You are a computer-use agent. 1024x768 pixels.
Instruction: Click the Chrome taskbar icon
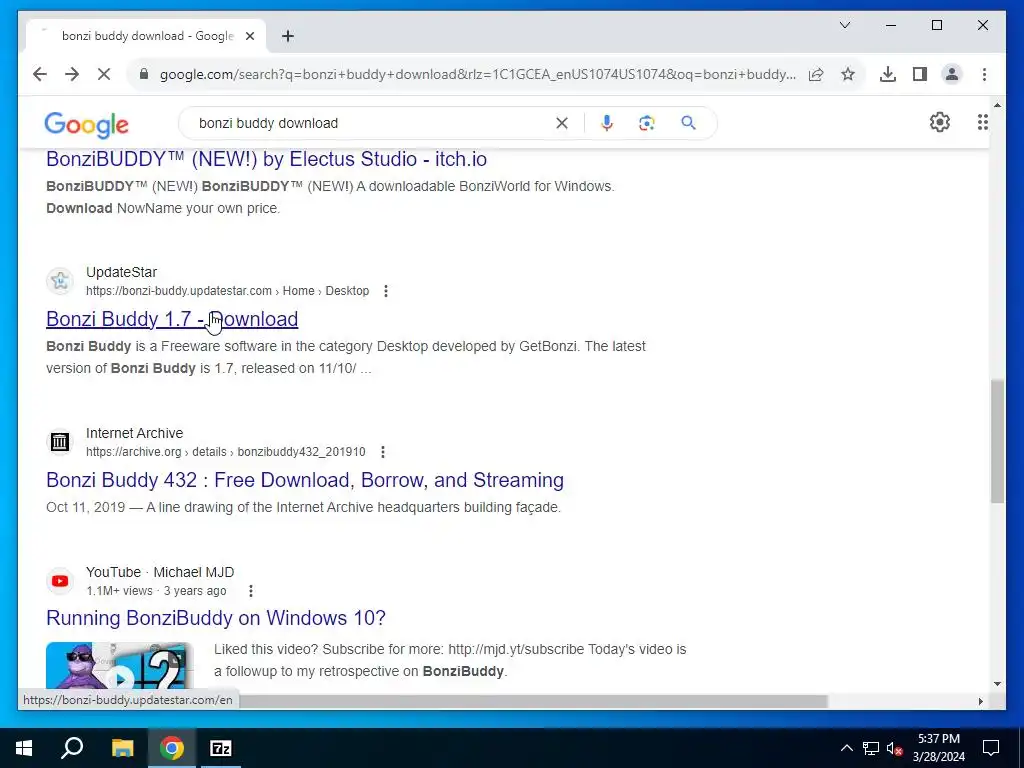click(x=172, y=748)
